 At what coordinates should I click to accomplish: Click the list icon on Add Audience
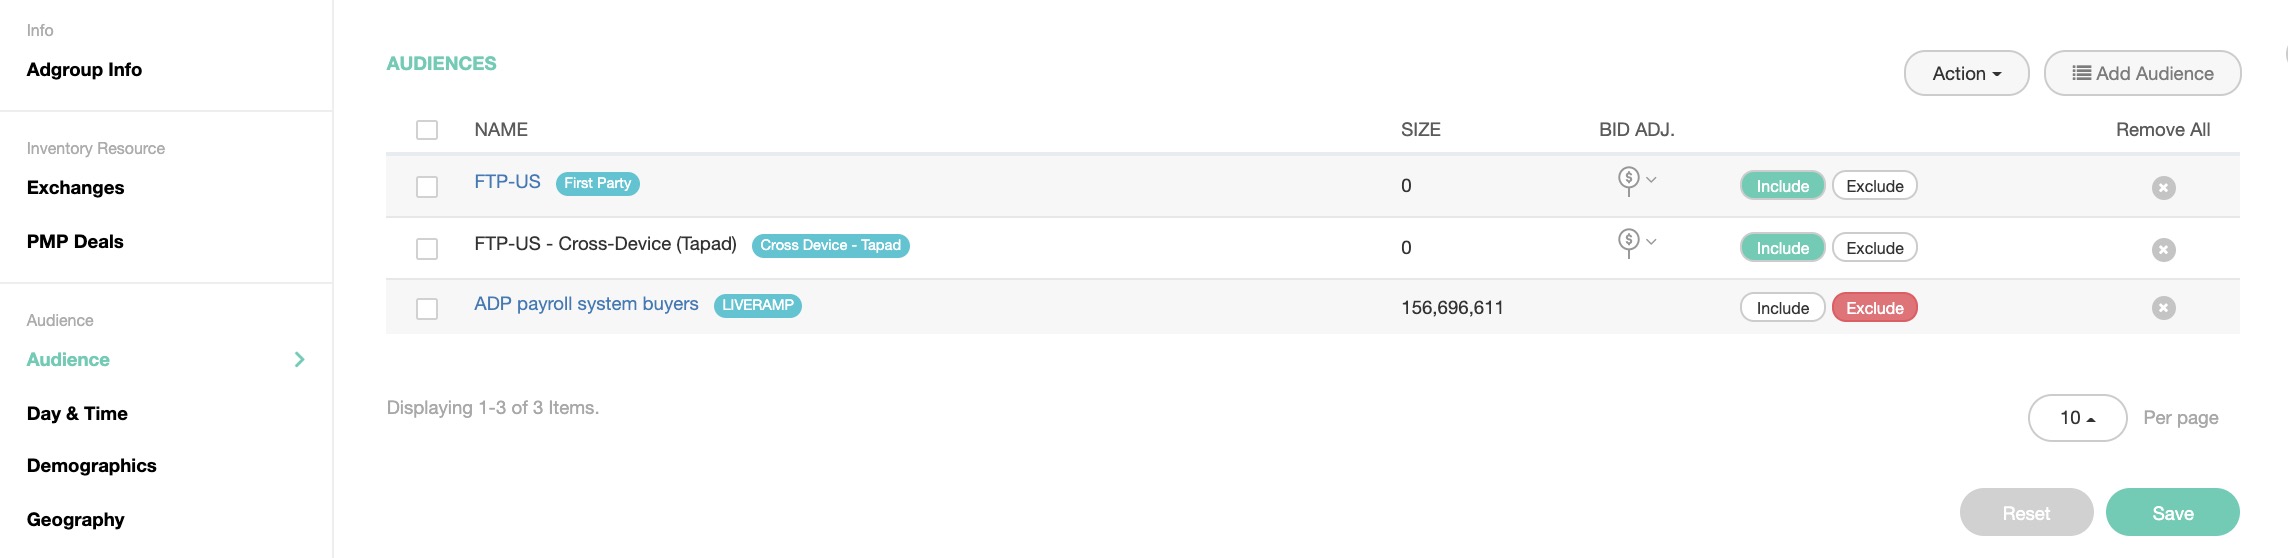(x=2081, y=73)
